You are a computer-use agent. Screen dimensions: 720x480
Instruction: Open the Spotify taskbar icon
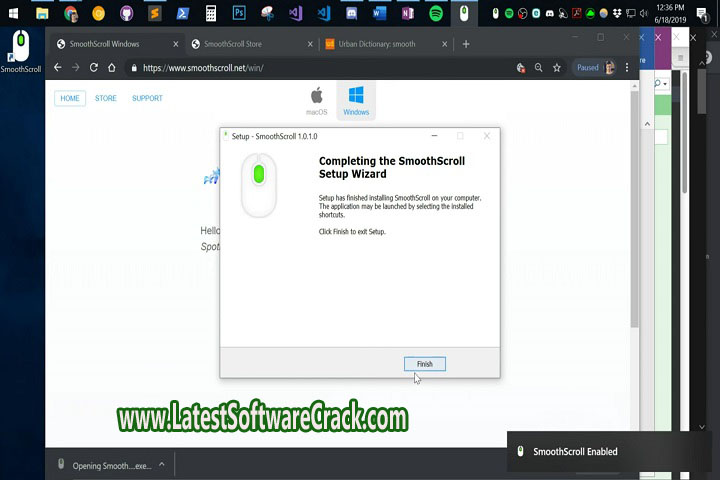click(436, 14)
